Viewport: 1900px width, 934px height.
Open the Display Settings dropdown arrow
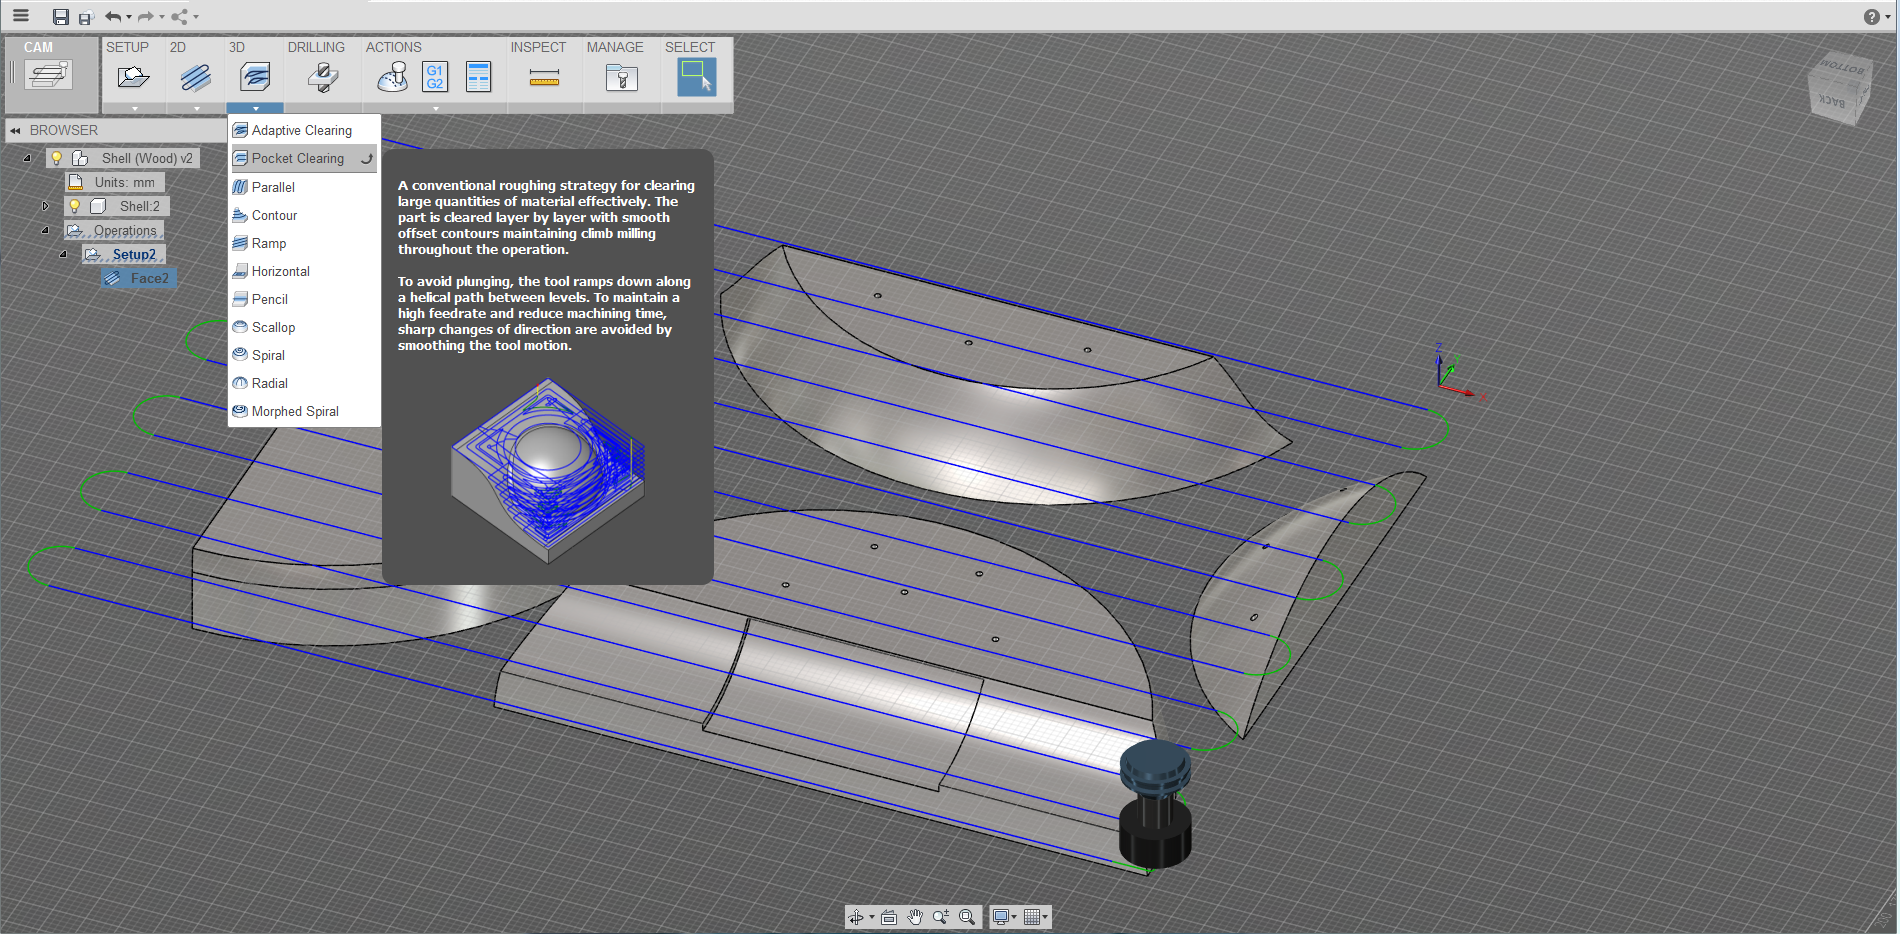click(x=1014, y=917)
